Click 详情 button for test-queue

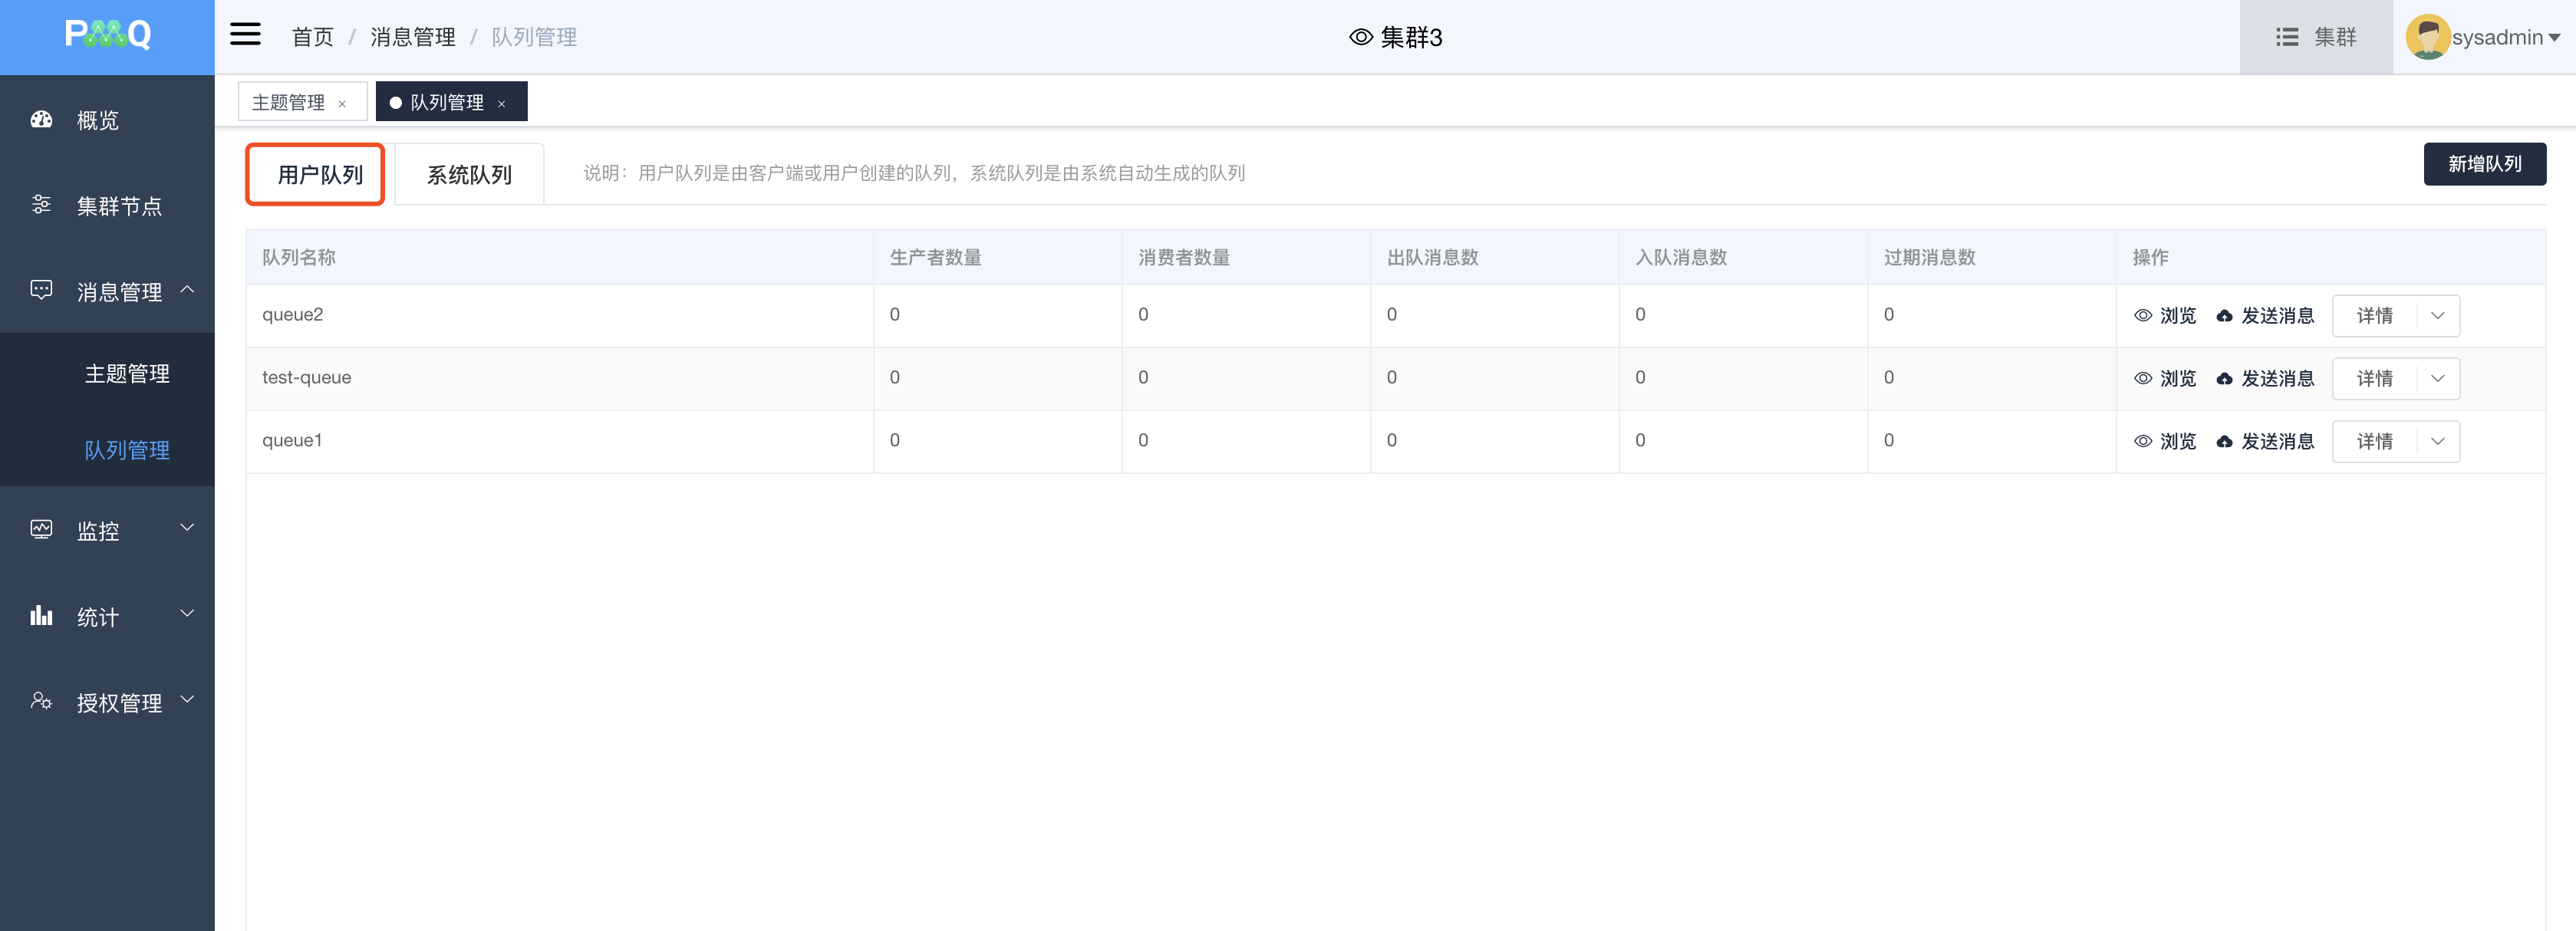point(2374,379)
